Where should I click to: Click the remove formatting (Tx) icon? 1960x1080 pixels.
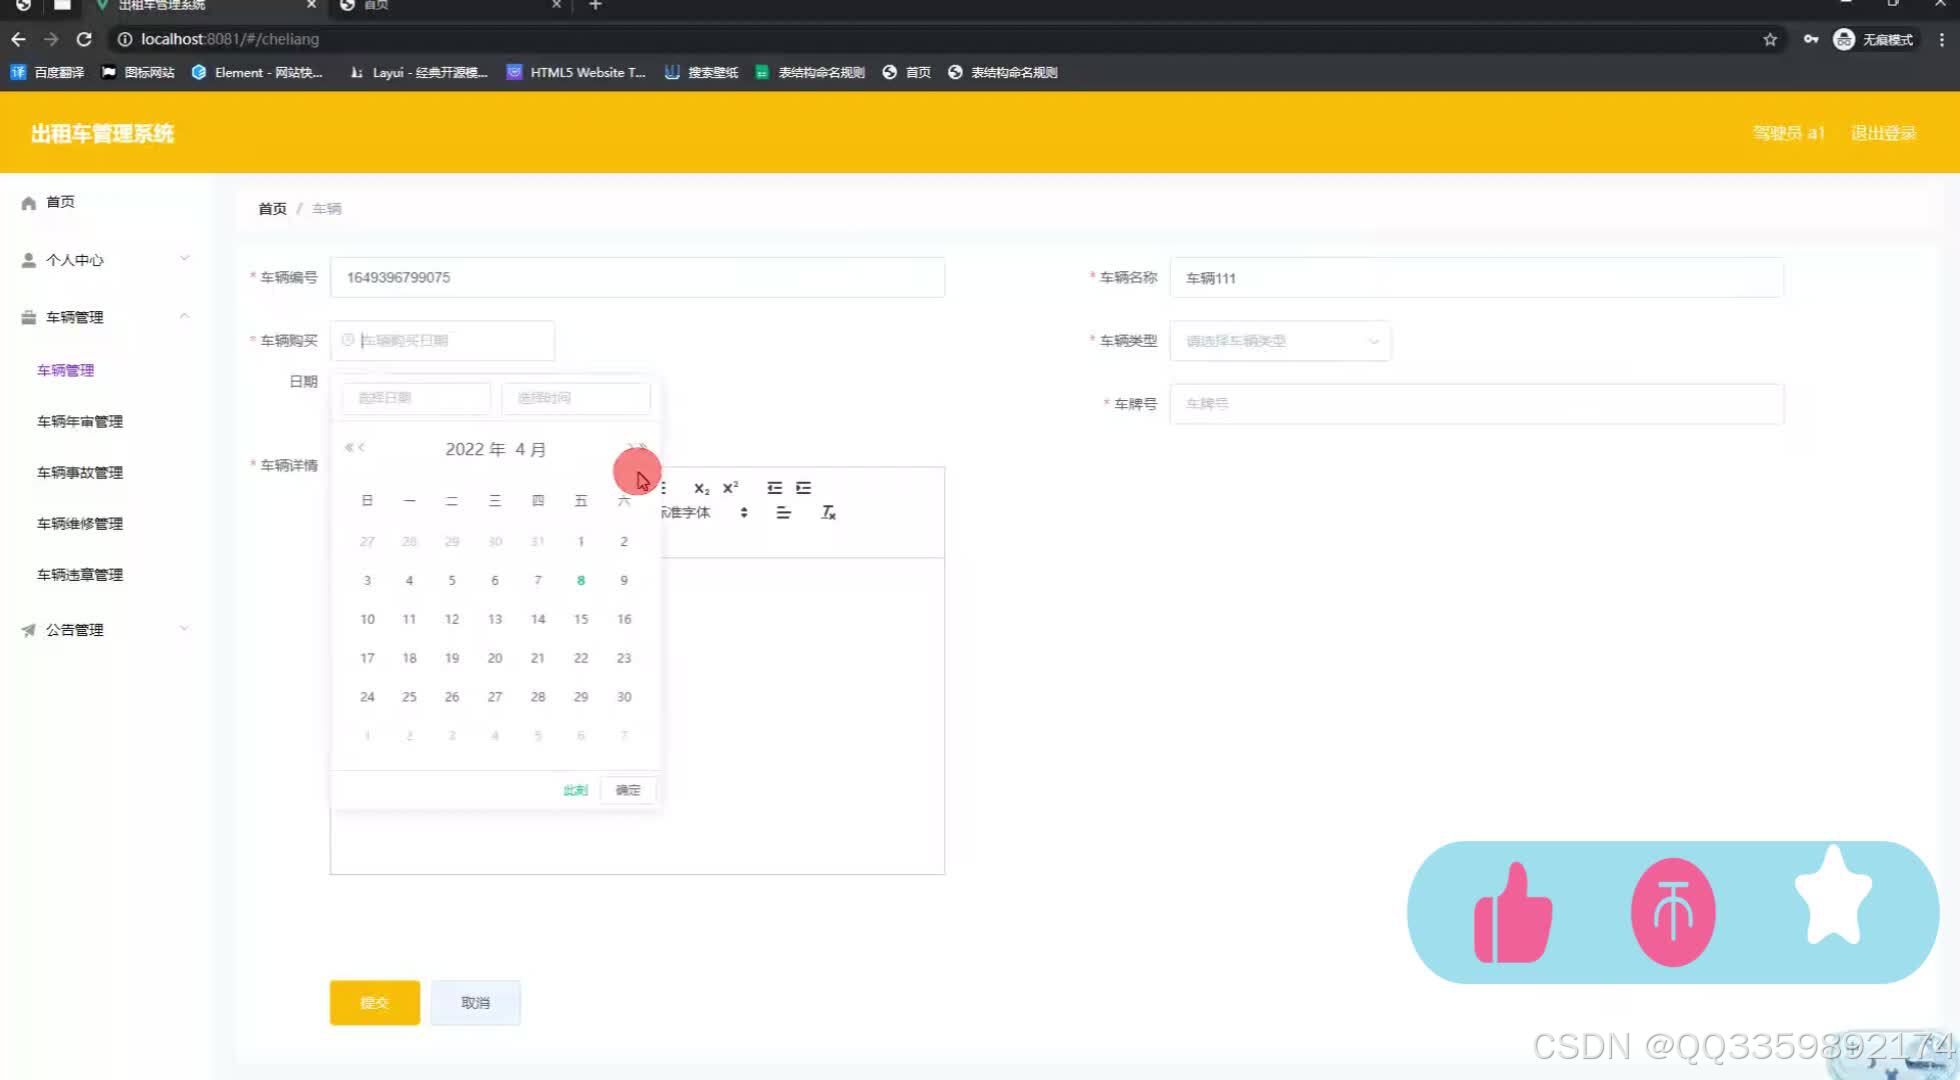(x=828, y=512)
